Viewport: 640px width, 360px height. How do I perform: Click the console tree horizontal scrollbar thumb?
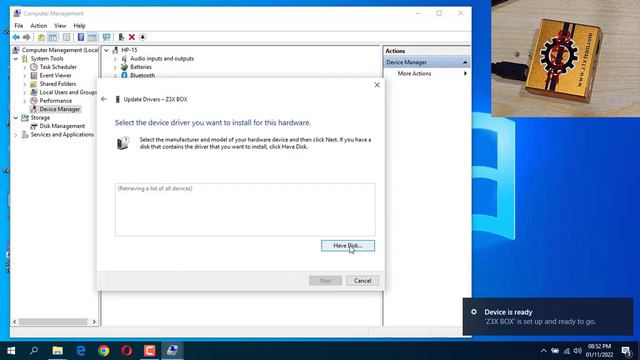53,322
